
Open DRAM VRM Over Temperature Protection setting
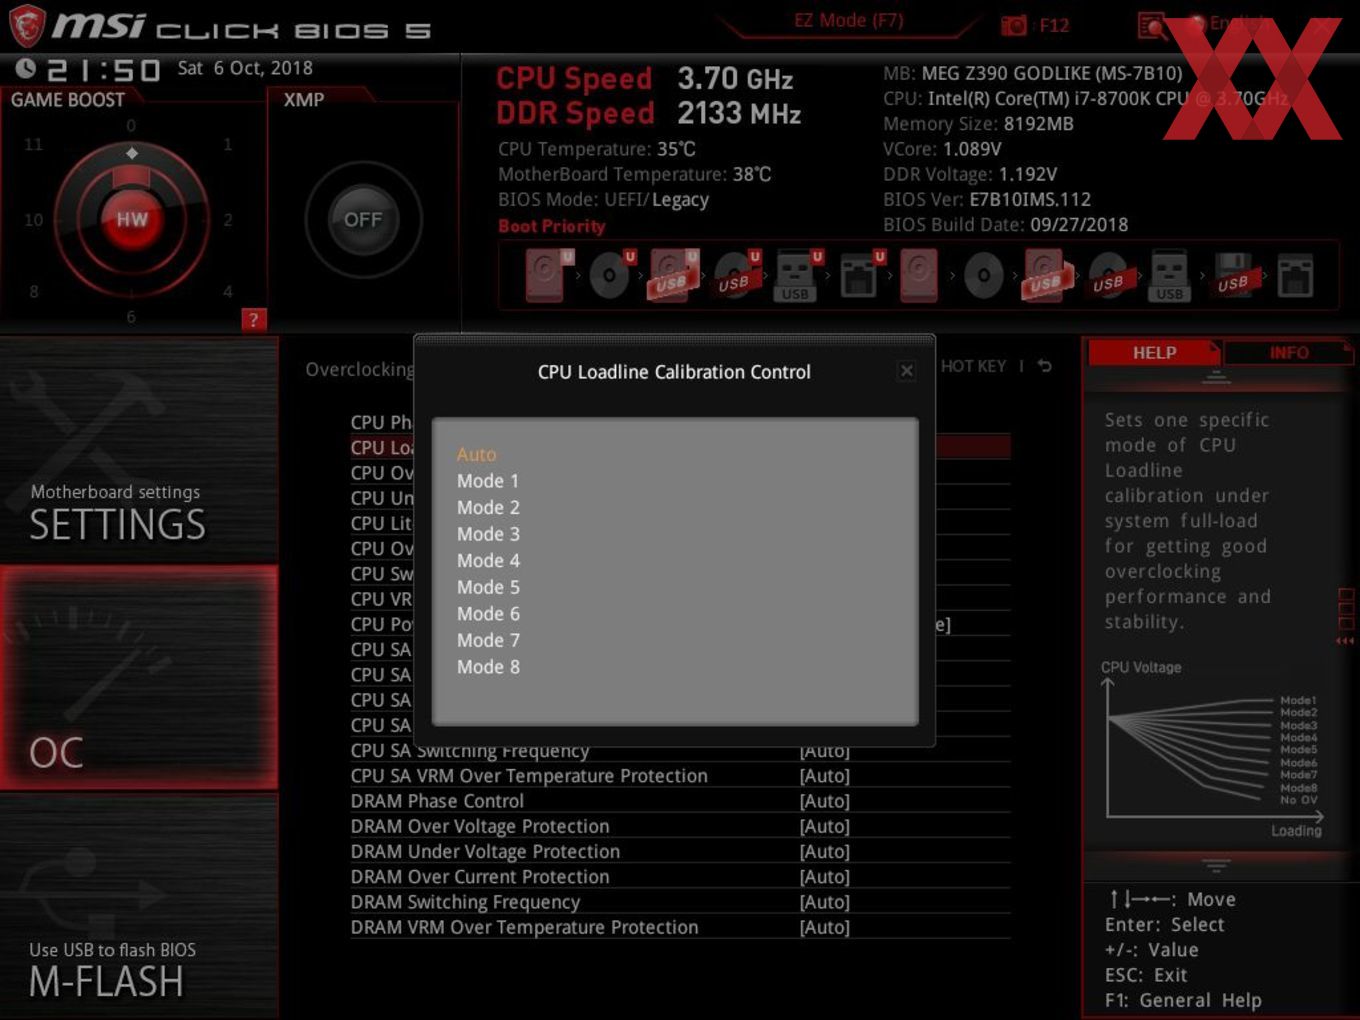click(680, 927)
